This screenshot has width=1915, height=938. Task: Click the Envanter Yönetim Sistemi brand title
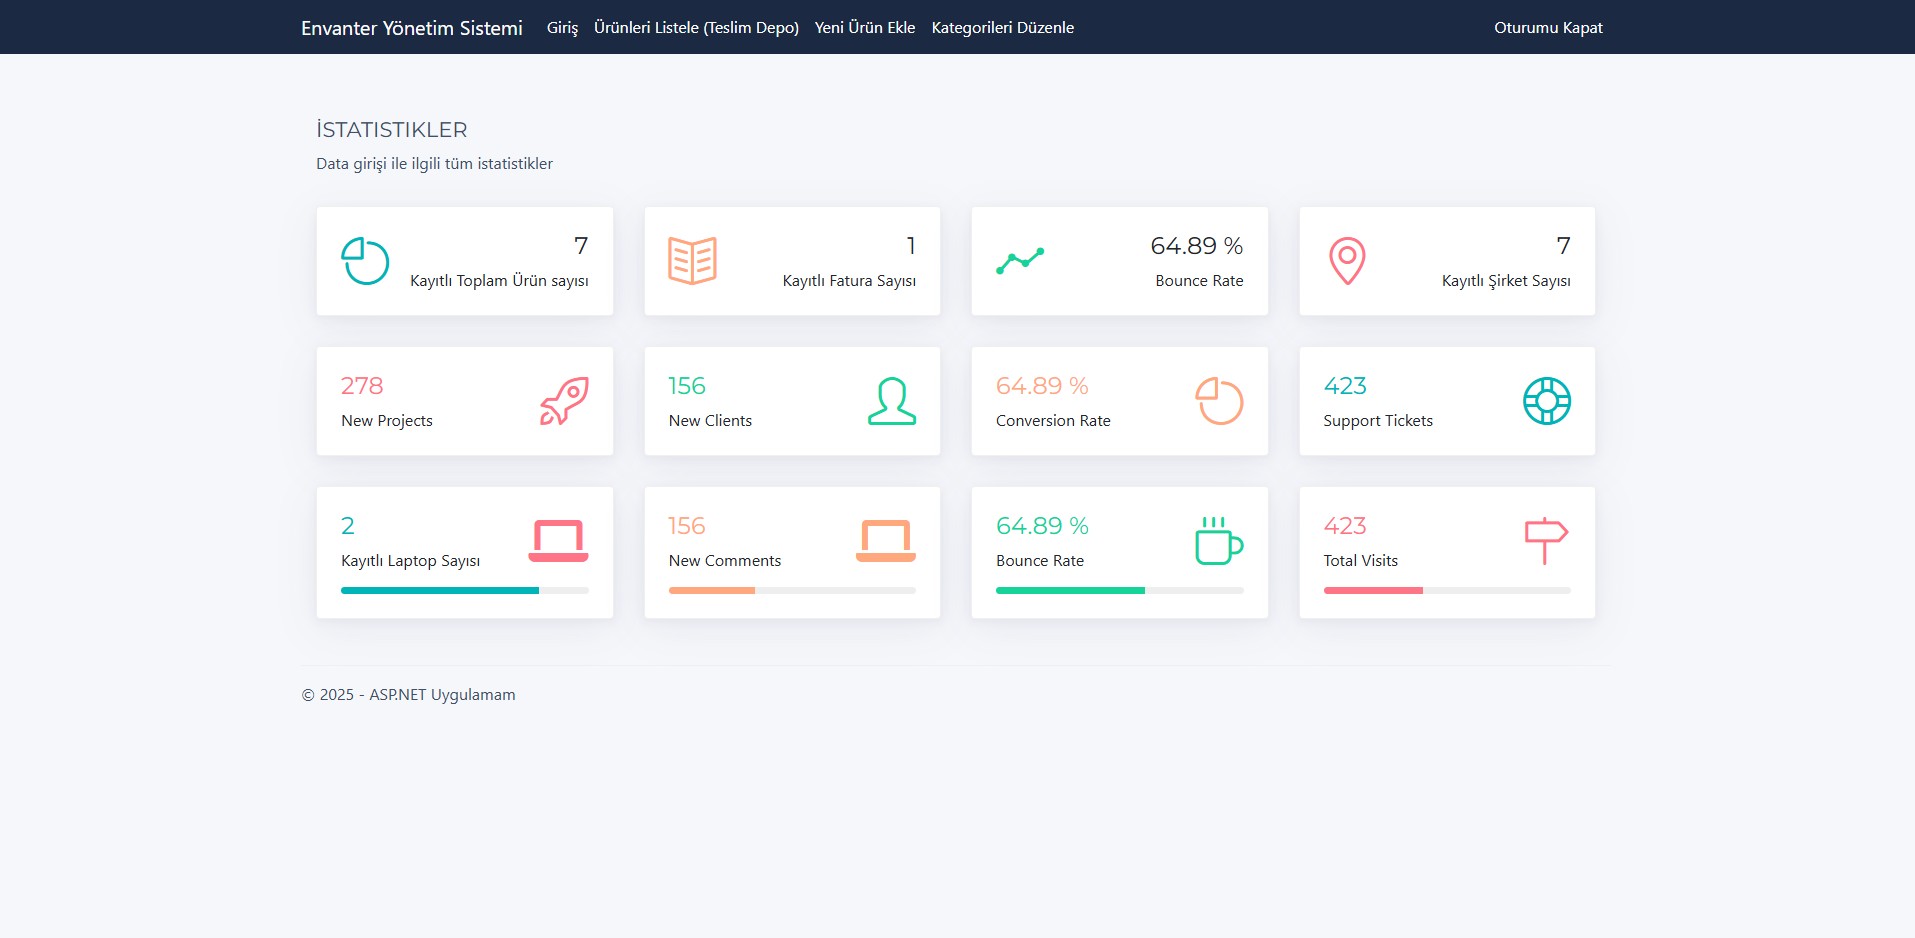412,27
